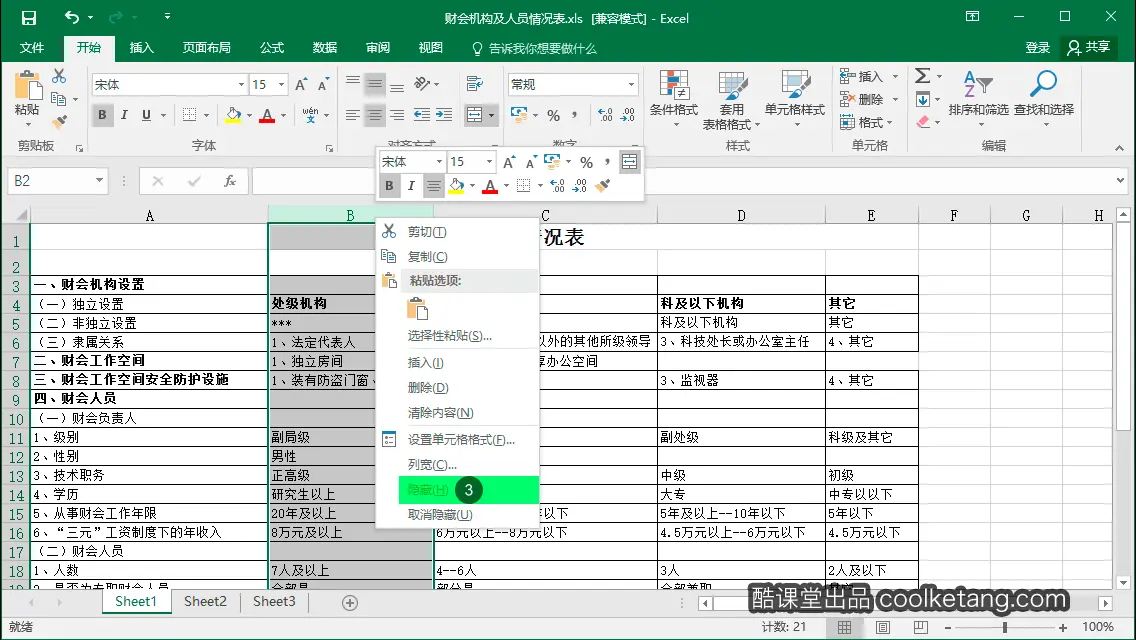Switch to Sheet3 tab
The width and height of the screenshot is (1136, 640).
274,602
